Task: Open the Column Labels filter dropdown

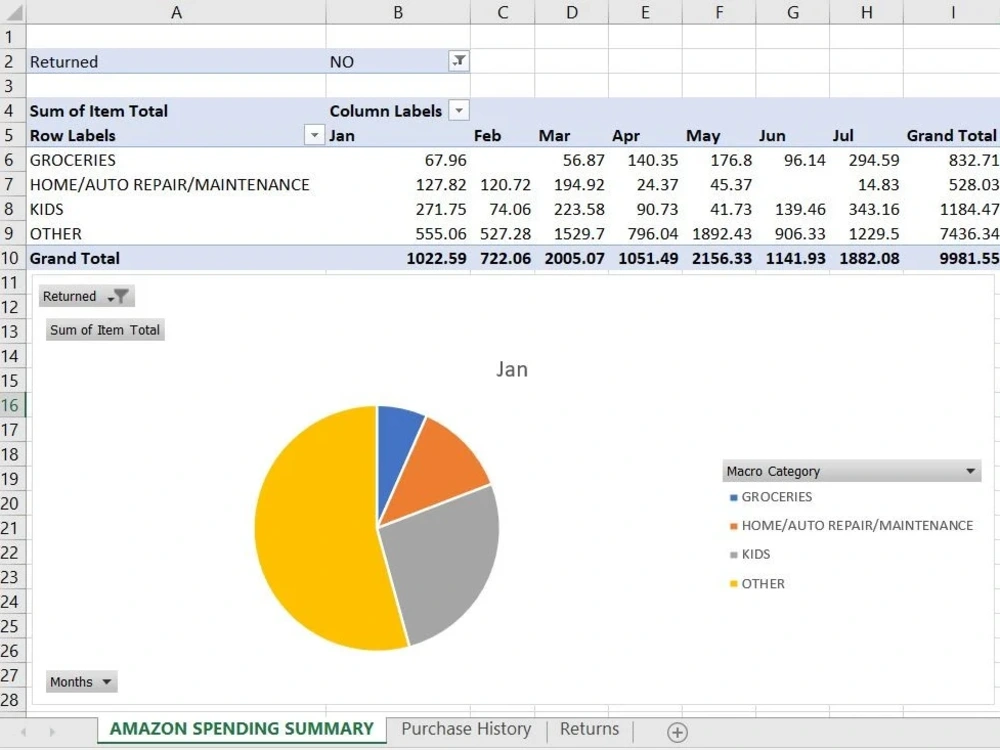Action: 459,110
